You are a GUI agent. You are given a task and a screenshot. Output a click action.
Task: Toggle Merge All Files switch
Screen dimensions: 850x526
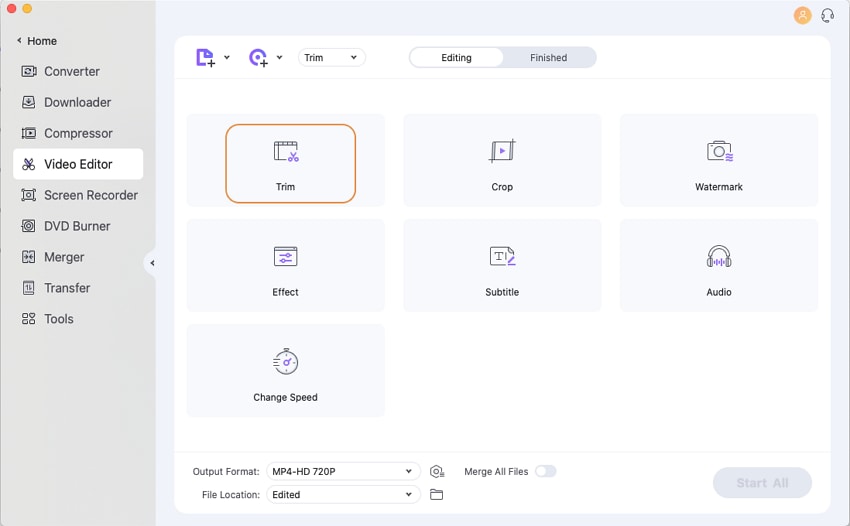(x=545, y=471)
